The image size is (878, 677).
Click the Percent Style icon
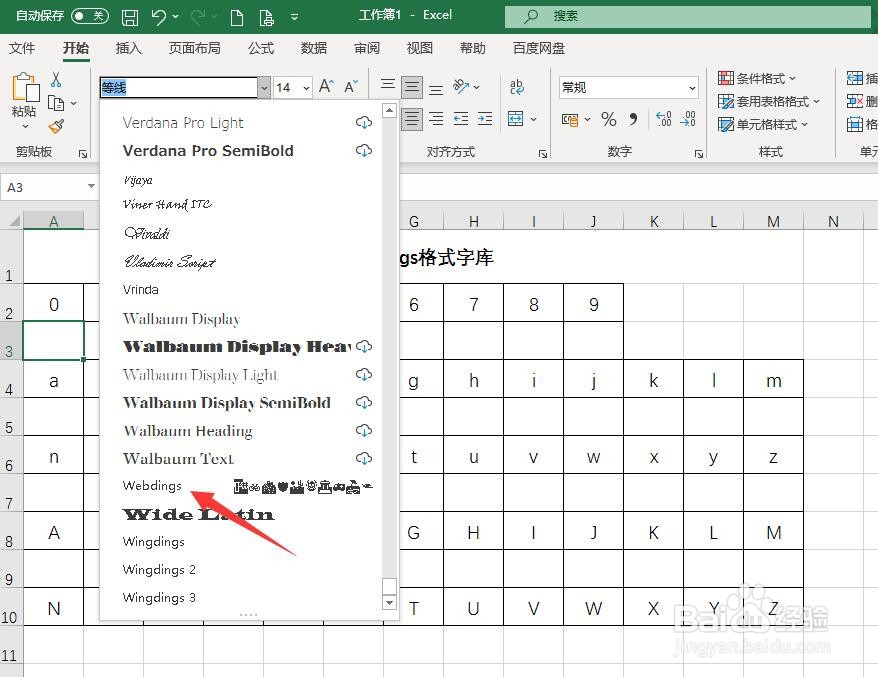tap(609, 119)
